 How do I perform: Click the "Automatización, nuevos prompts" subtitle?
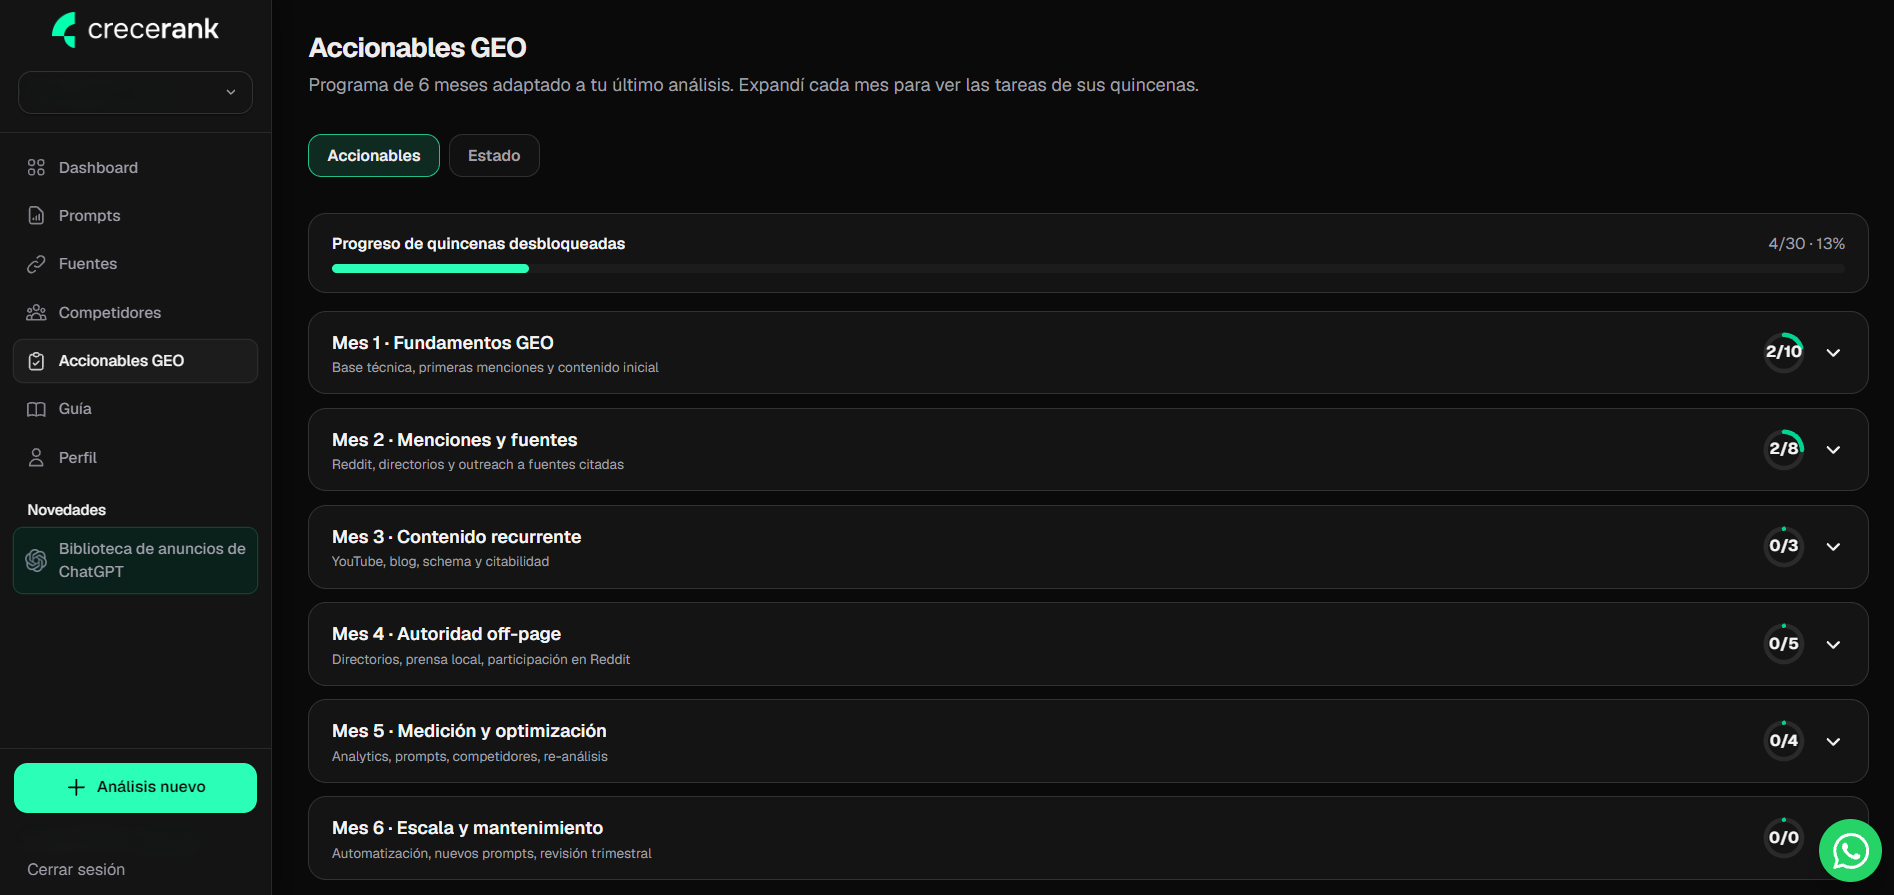point(492,853)
